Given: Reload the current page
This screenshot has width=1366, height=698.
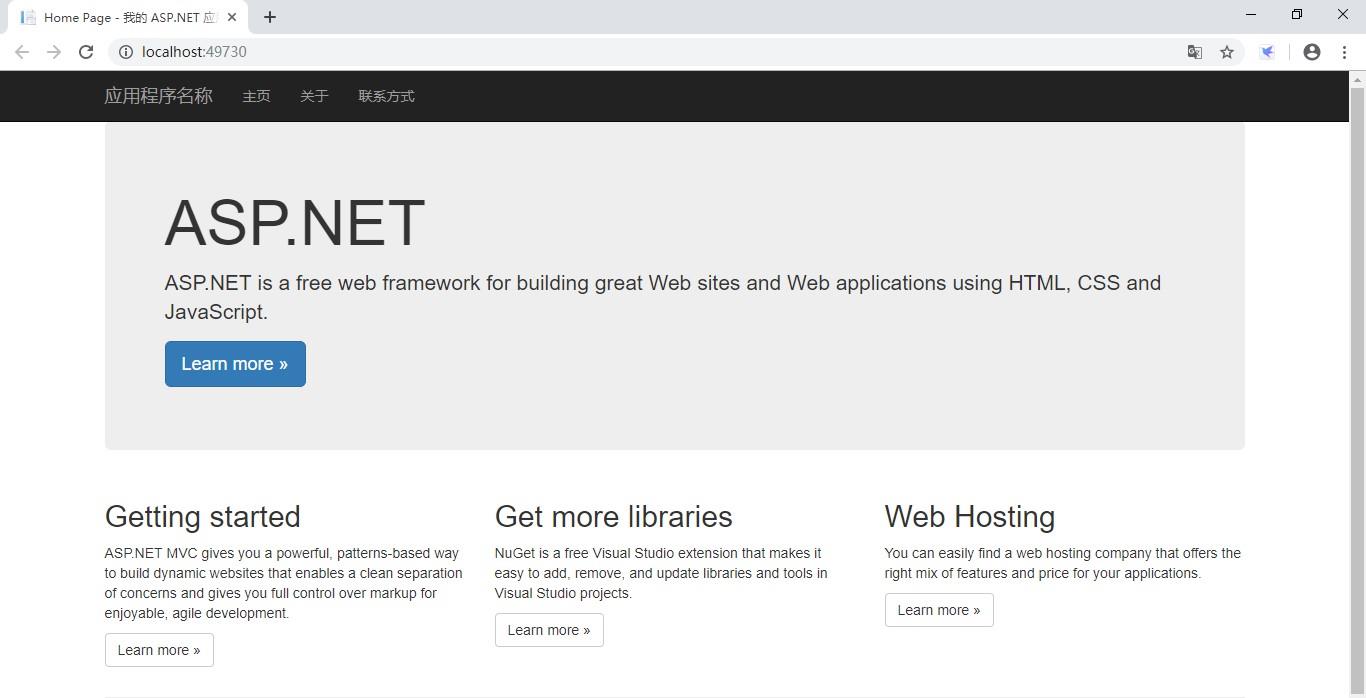Looking at the screenshot, I should coord(86,52).
